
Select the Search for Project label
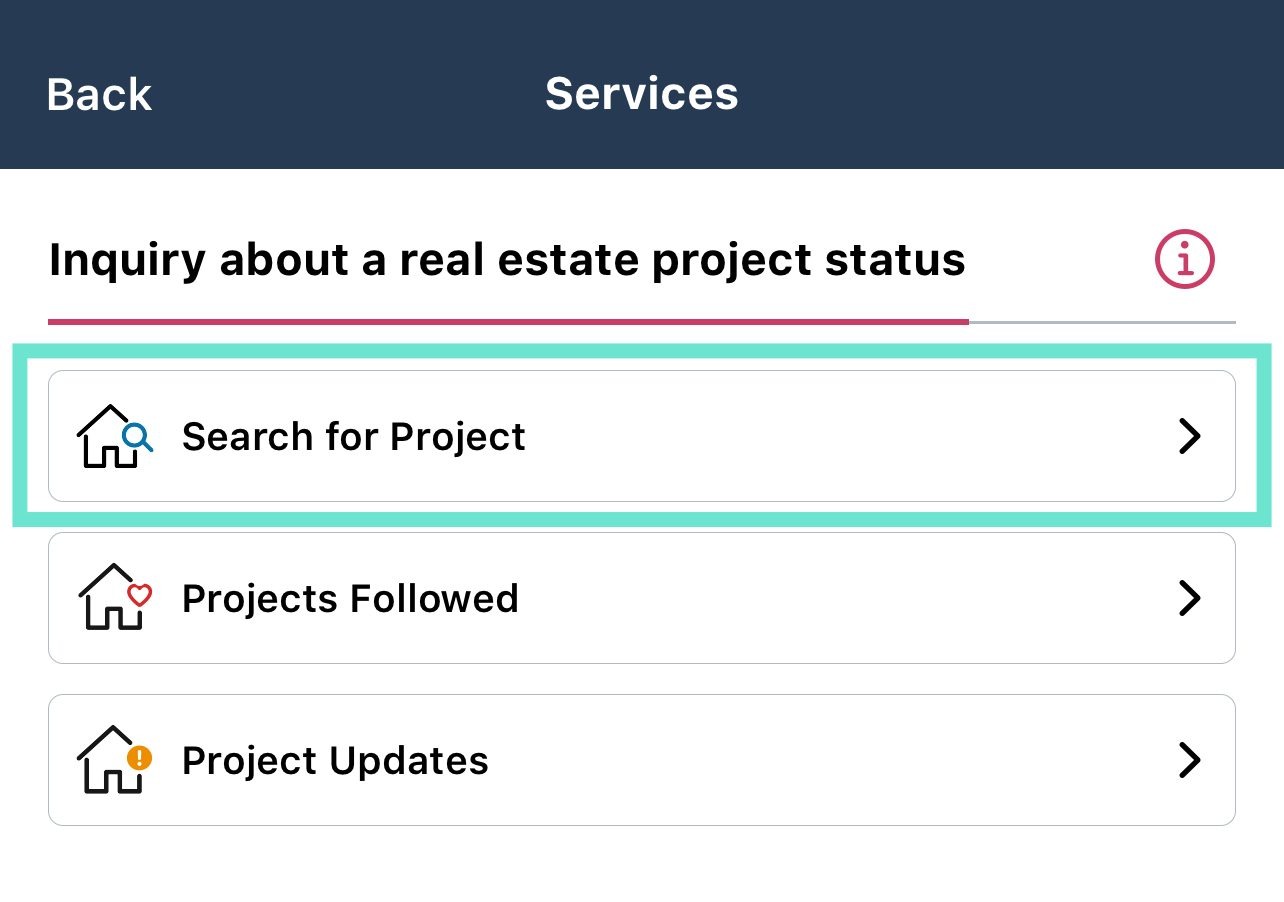click(353, 437)
